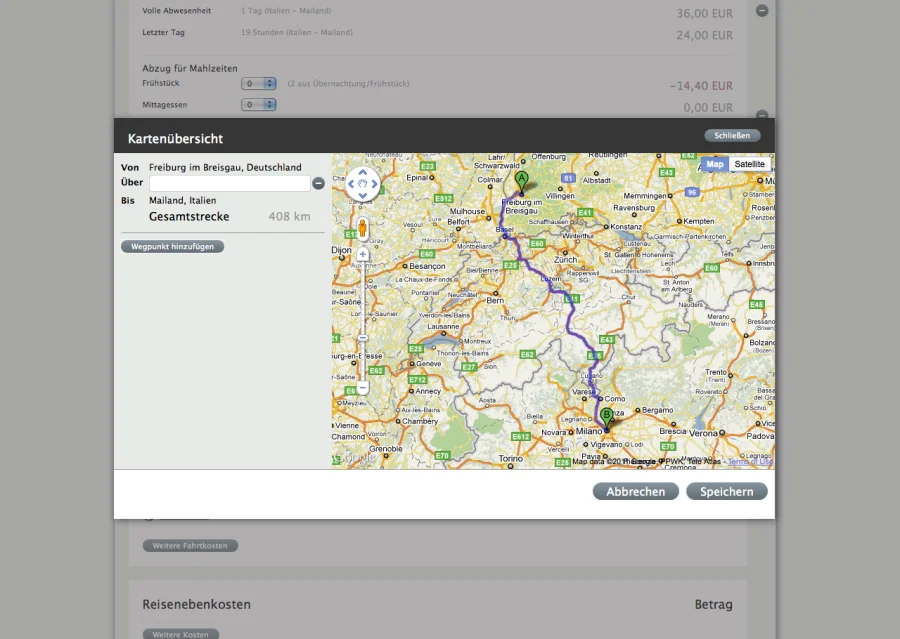The height and width of the screenshot is (639, 900).
Task: Open the Terms of Use link
Action: coord(750,461)
